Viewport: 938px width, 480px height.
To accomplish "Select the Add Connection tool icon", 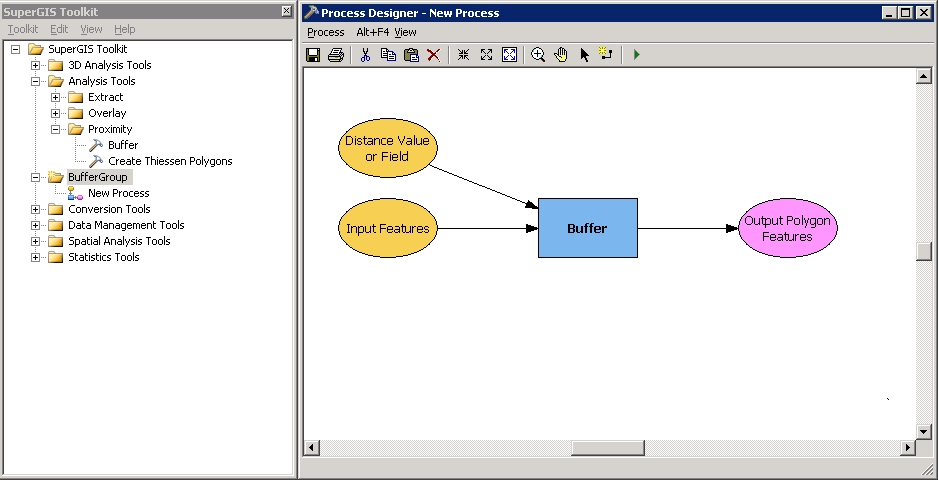I will pos(606,55).
